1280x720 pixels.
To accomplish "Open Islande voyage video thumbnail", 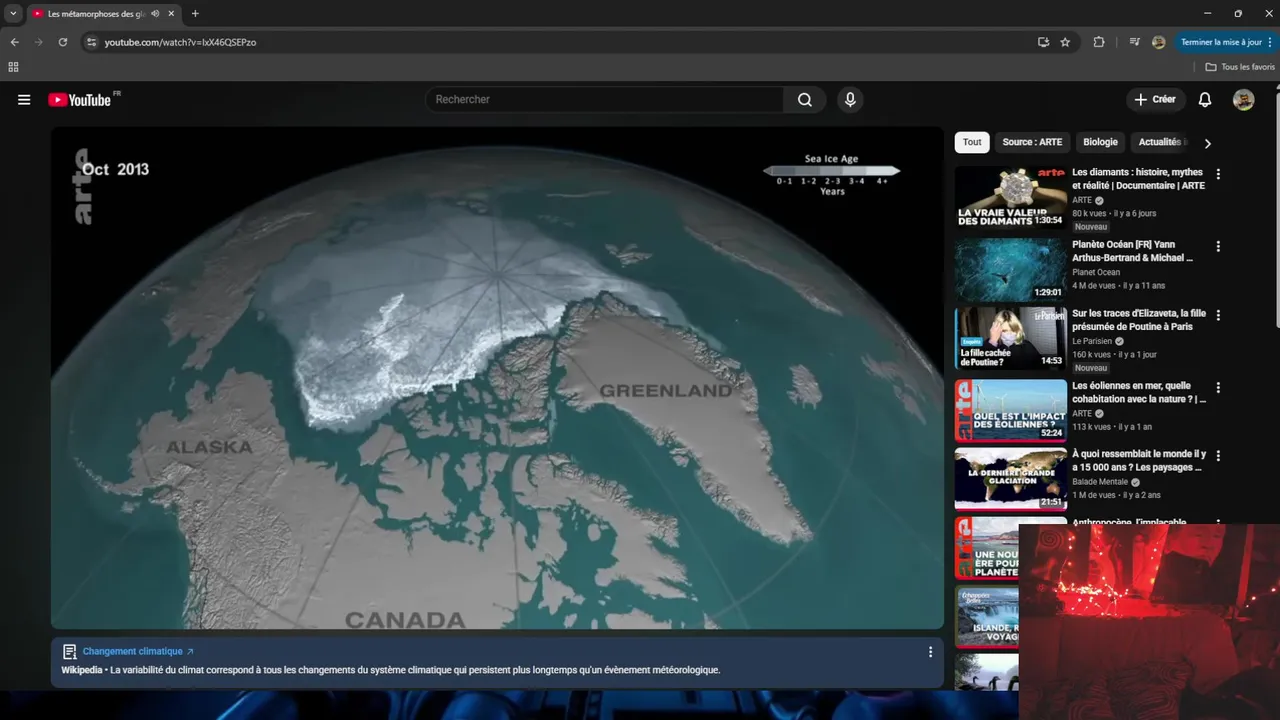I will (987, 618).
